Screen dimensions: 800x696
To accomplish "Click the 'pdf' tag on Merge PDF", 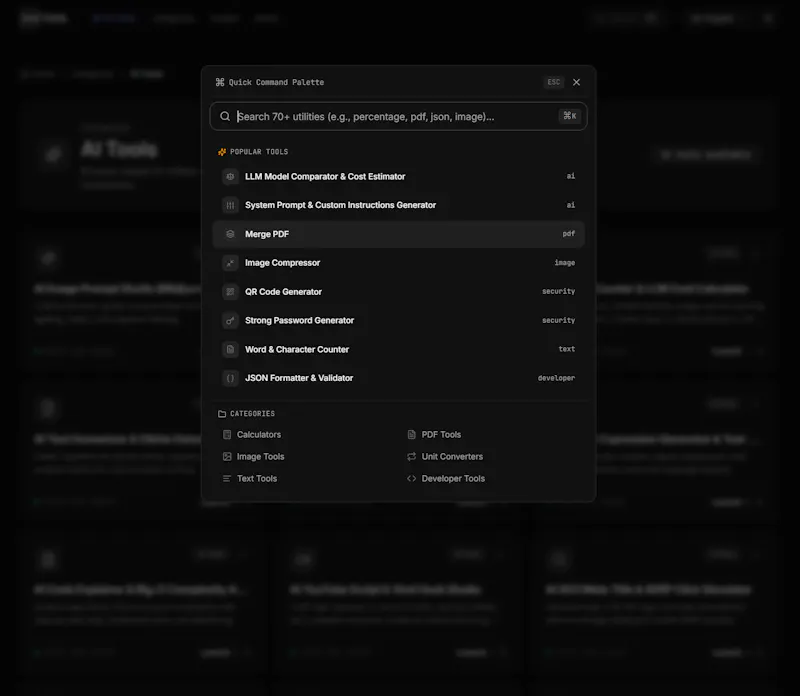I will tap(568, 234).
